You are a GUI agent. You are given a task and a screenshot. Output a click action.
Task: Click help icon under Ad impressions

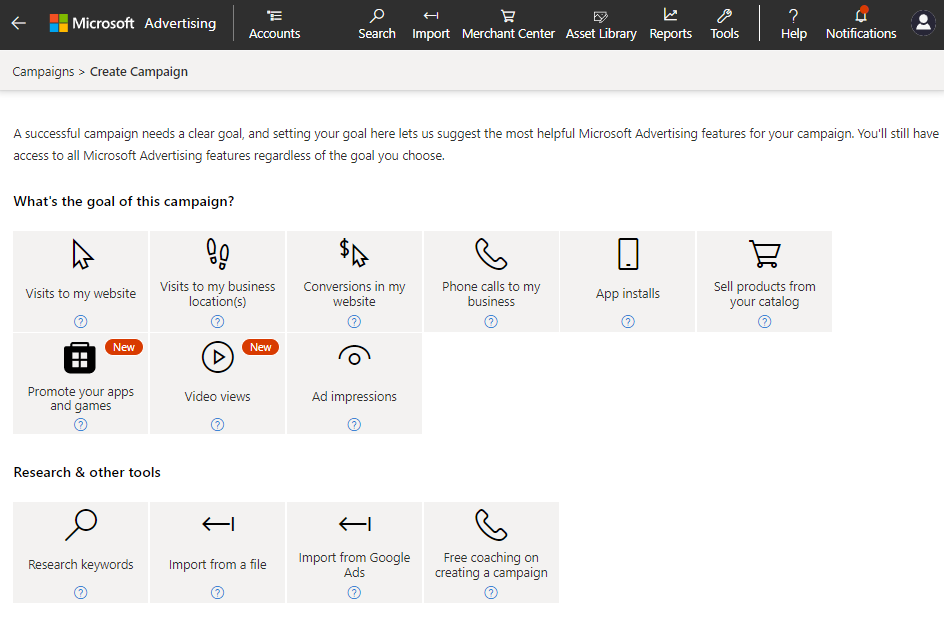354,425
